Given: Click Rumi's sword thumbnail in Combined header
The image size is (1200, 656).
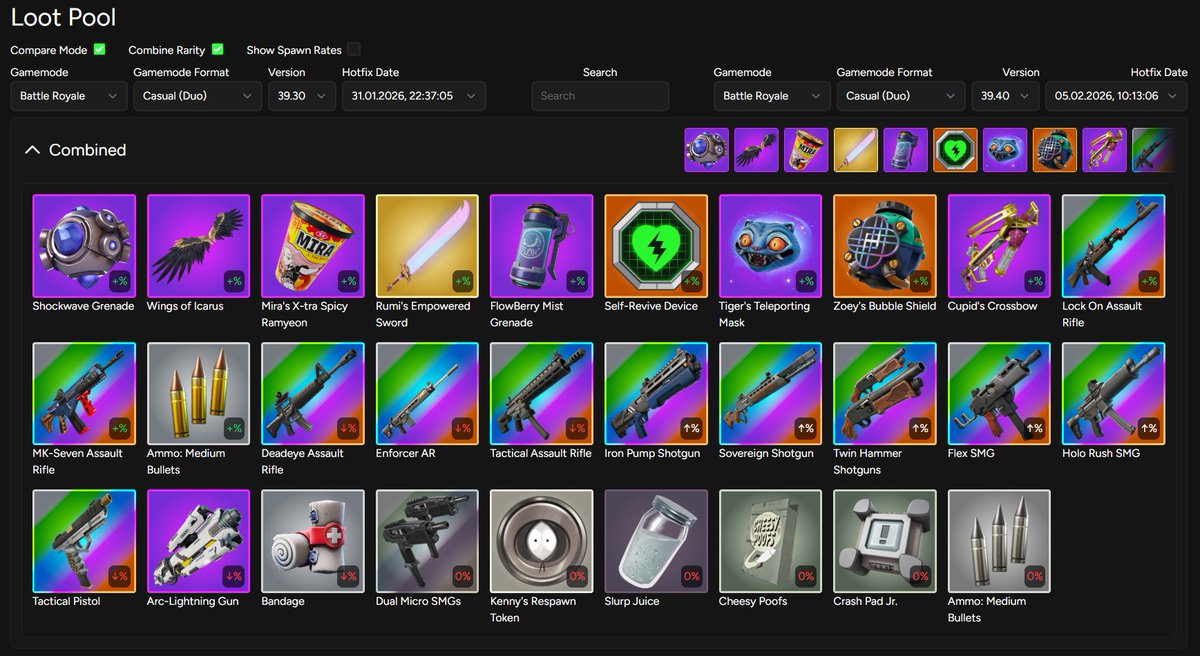Looking at the screenshot, I should tap(856, 150).
